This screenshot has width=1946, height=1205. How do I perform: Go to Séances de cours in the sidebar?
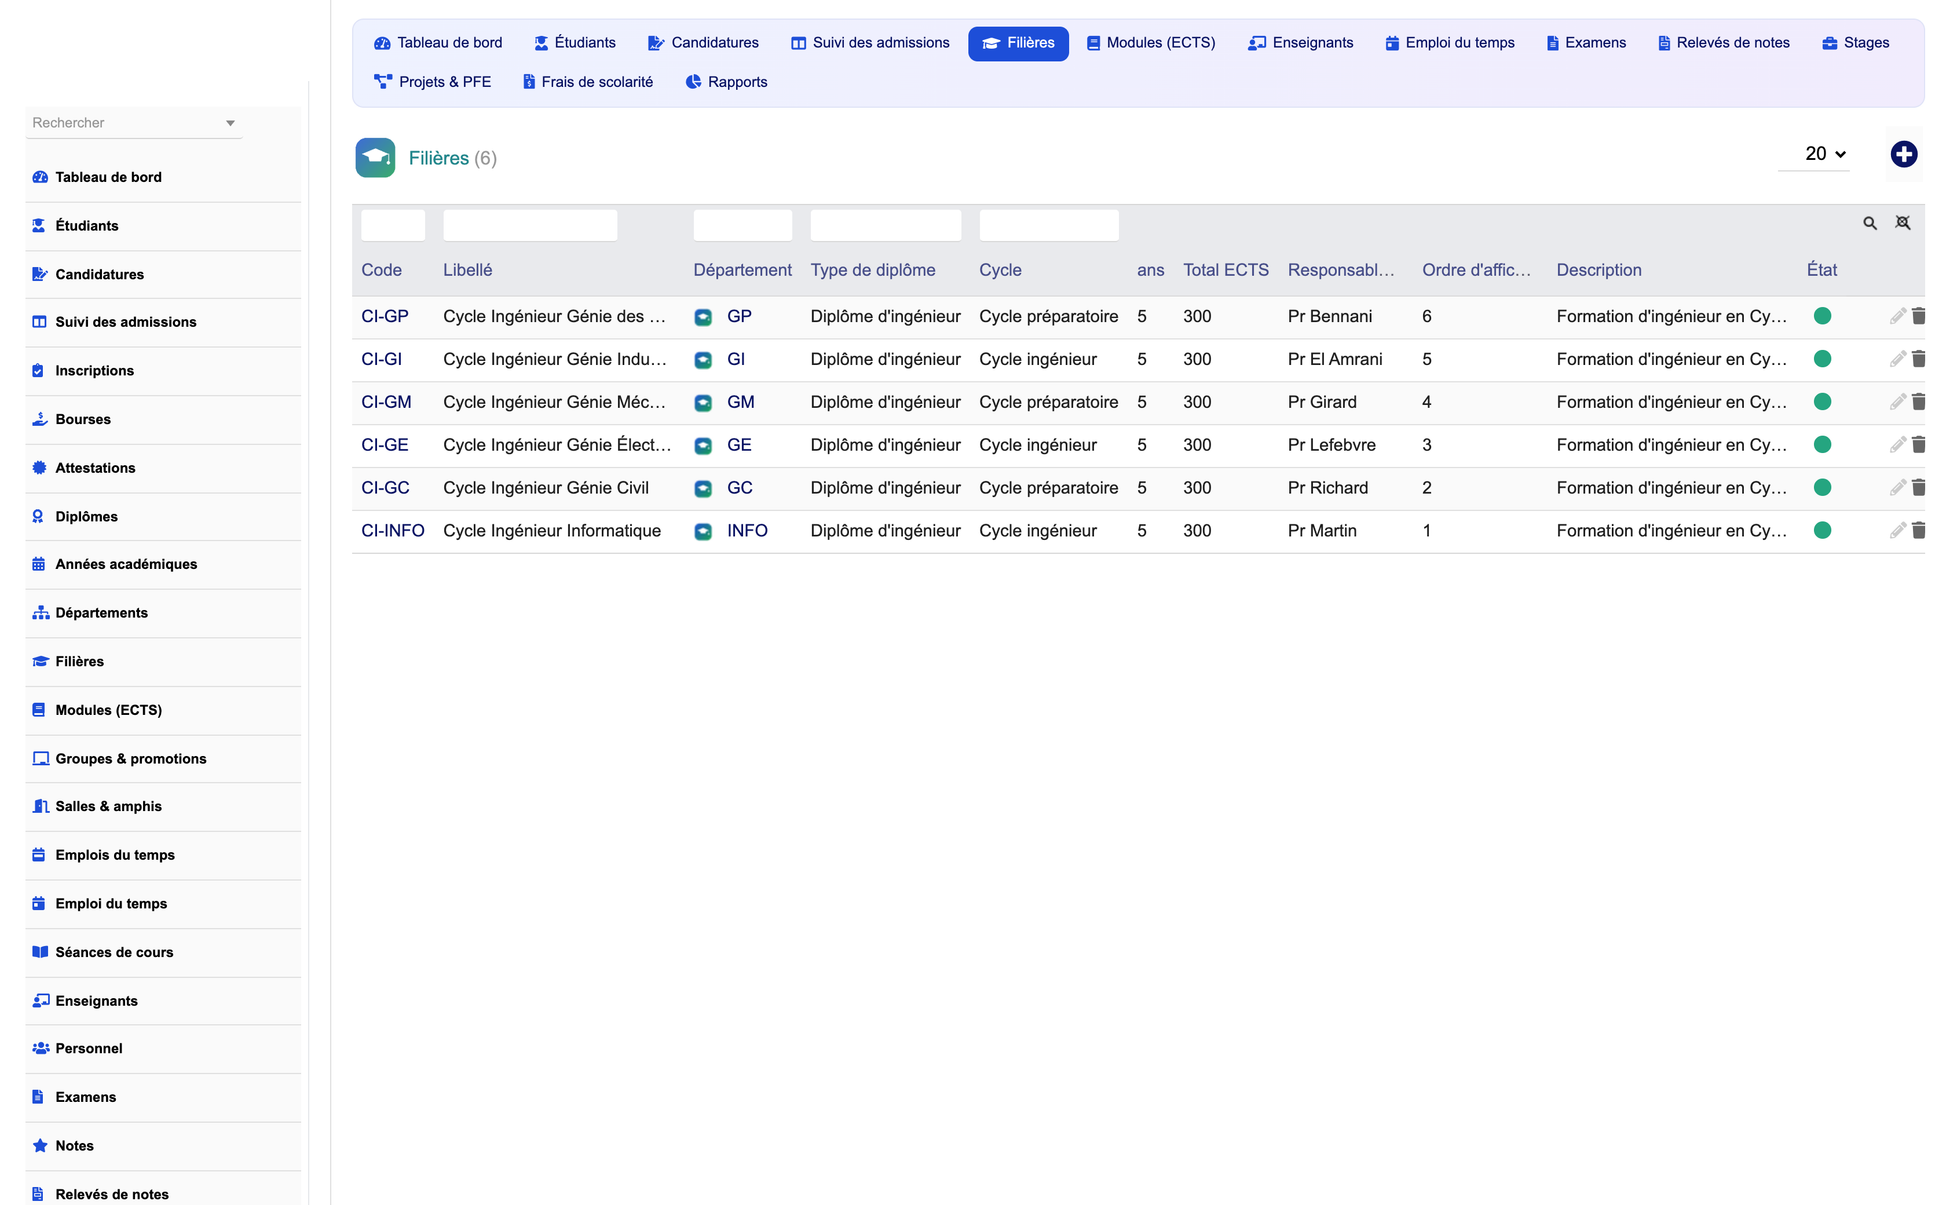(x=163, y=953)
